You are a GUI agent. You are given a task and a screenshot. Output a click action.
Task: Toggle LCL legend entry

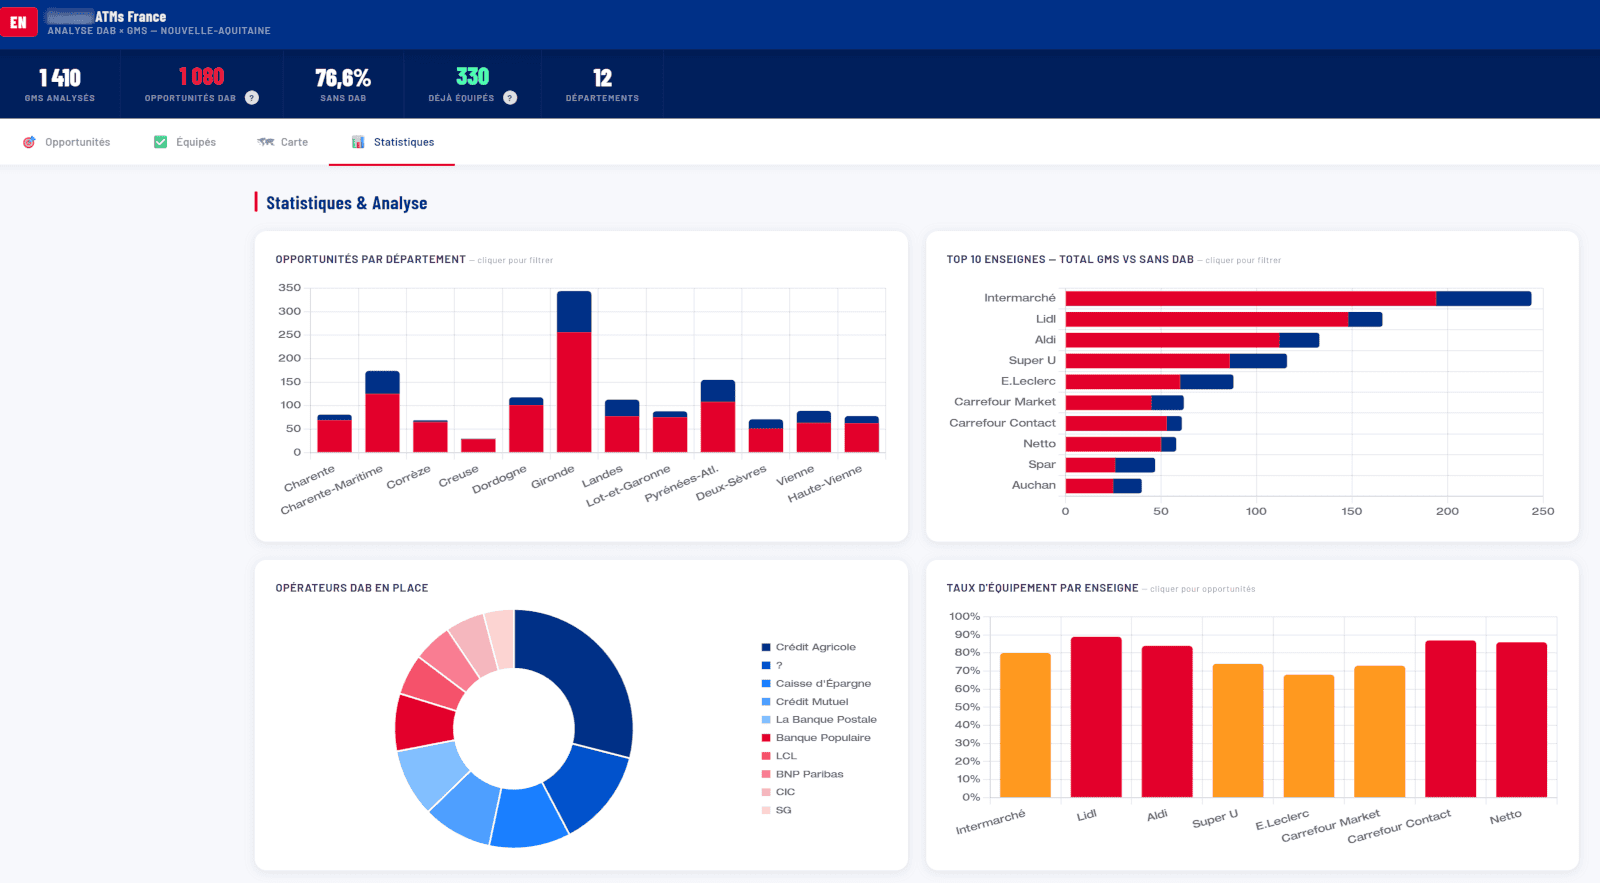780,756
